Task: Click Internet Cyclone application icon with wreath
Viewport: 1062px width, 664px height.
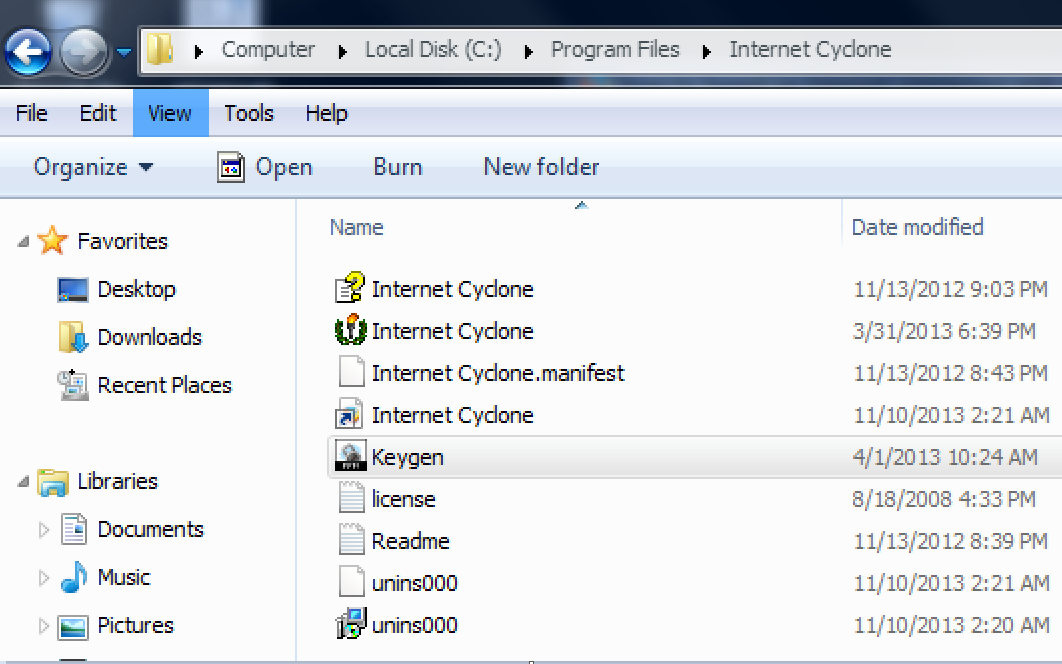Action: click(x=350, y=330)
